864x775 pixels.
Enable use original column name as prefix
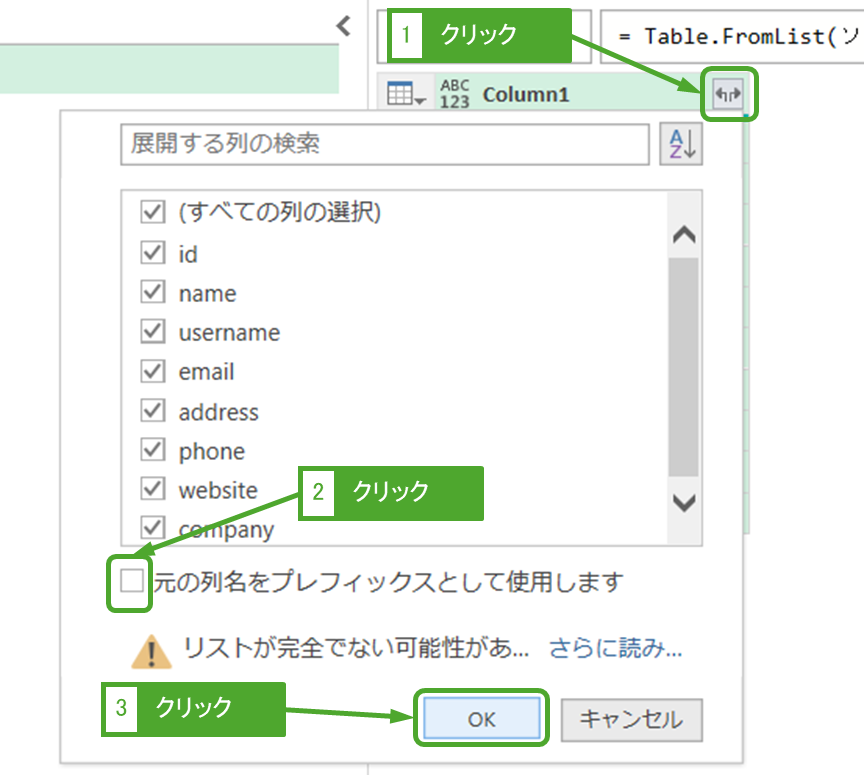(130, 581)
